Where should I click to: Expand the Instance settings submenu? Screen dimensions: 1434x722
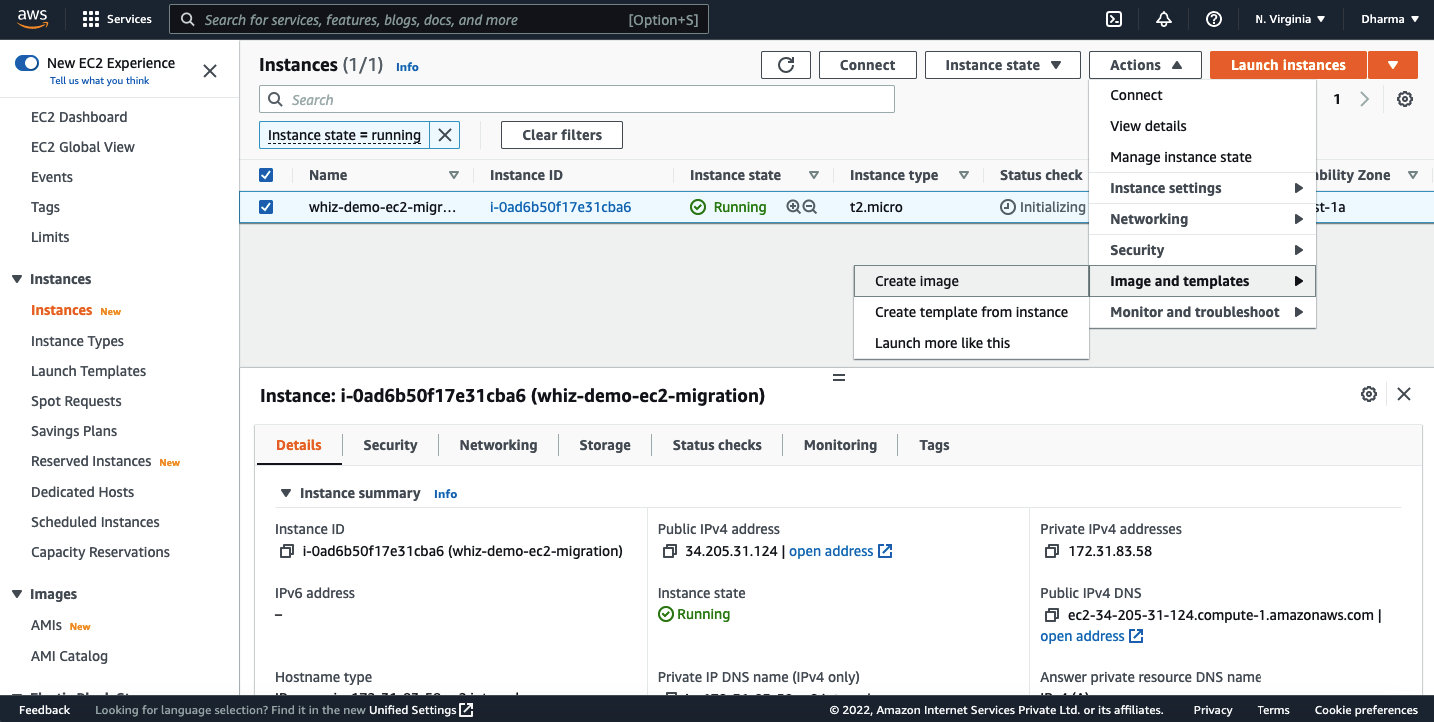[x=1202, y=188]
